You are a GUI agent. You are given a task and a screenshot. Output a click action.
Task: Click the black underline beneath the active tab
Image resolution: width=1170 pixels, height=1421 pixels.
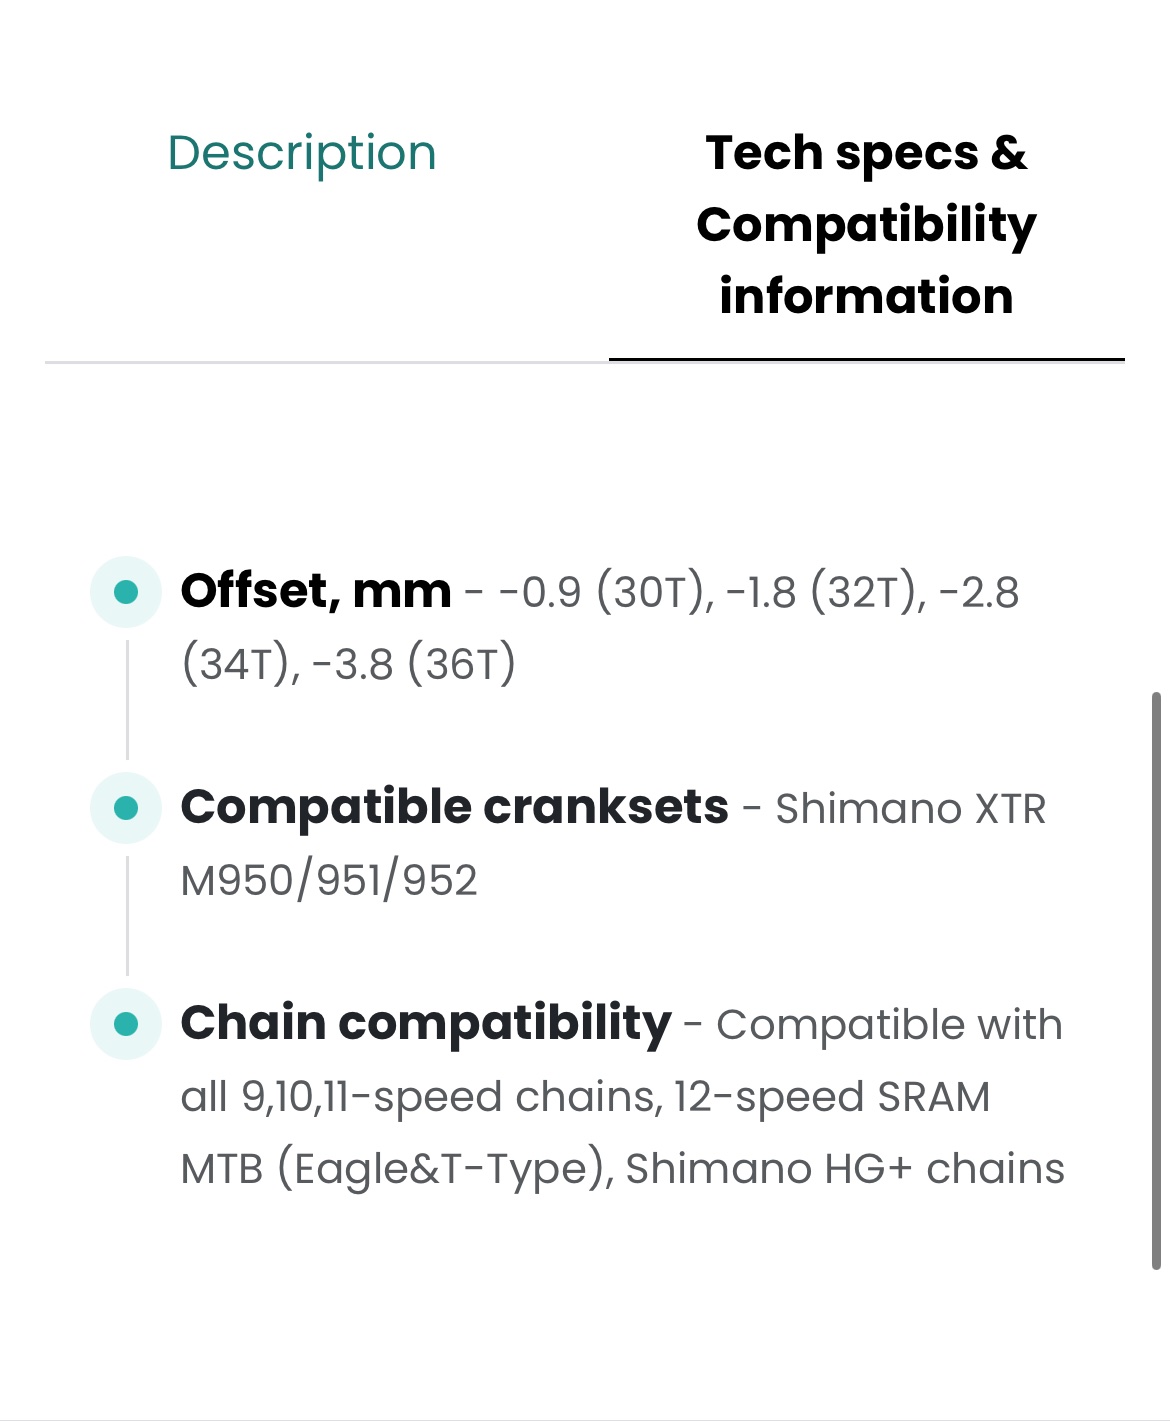pos(866,359)
